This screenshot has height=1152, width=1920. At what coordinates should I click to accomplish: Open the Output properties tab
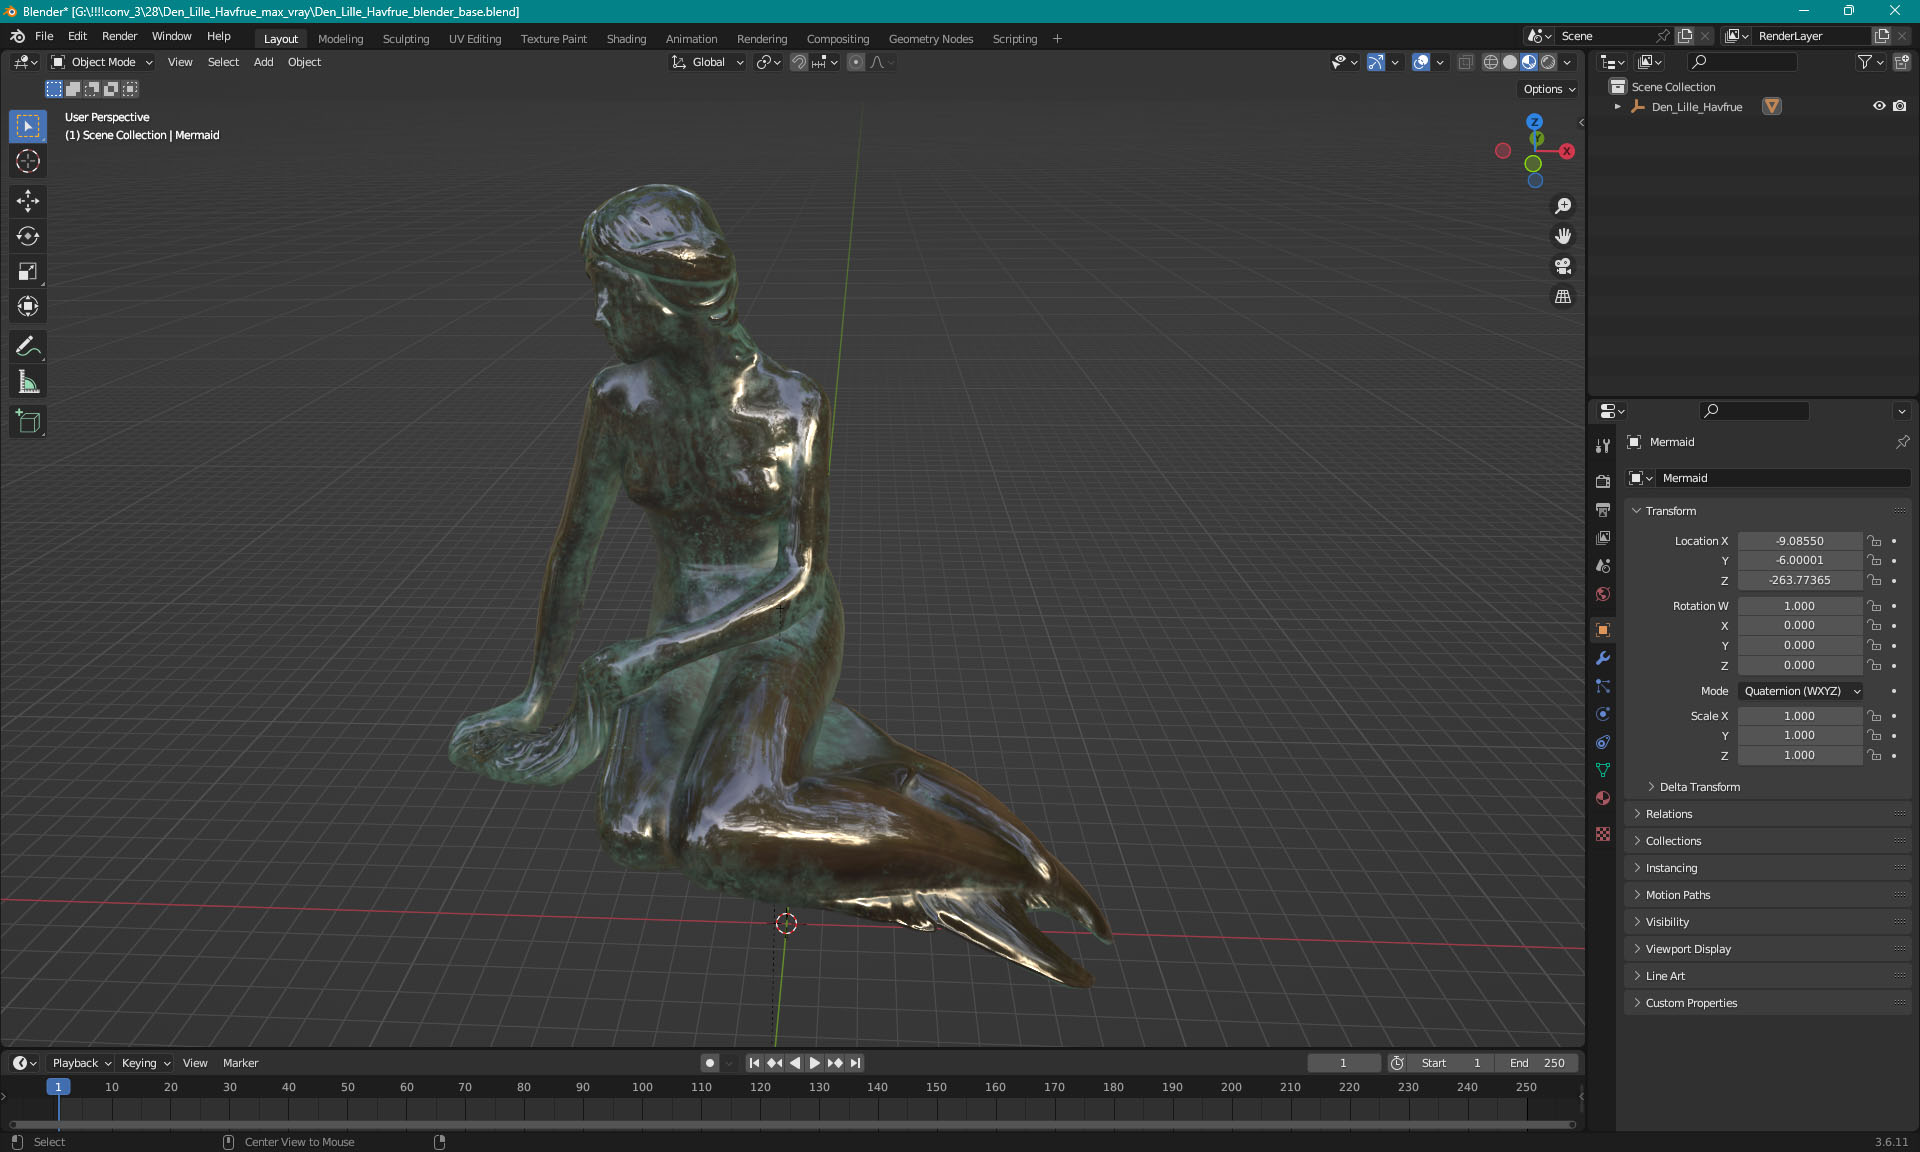coord(1603,509)
